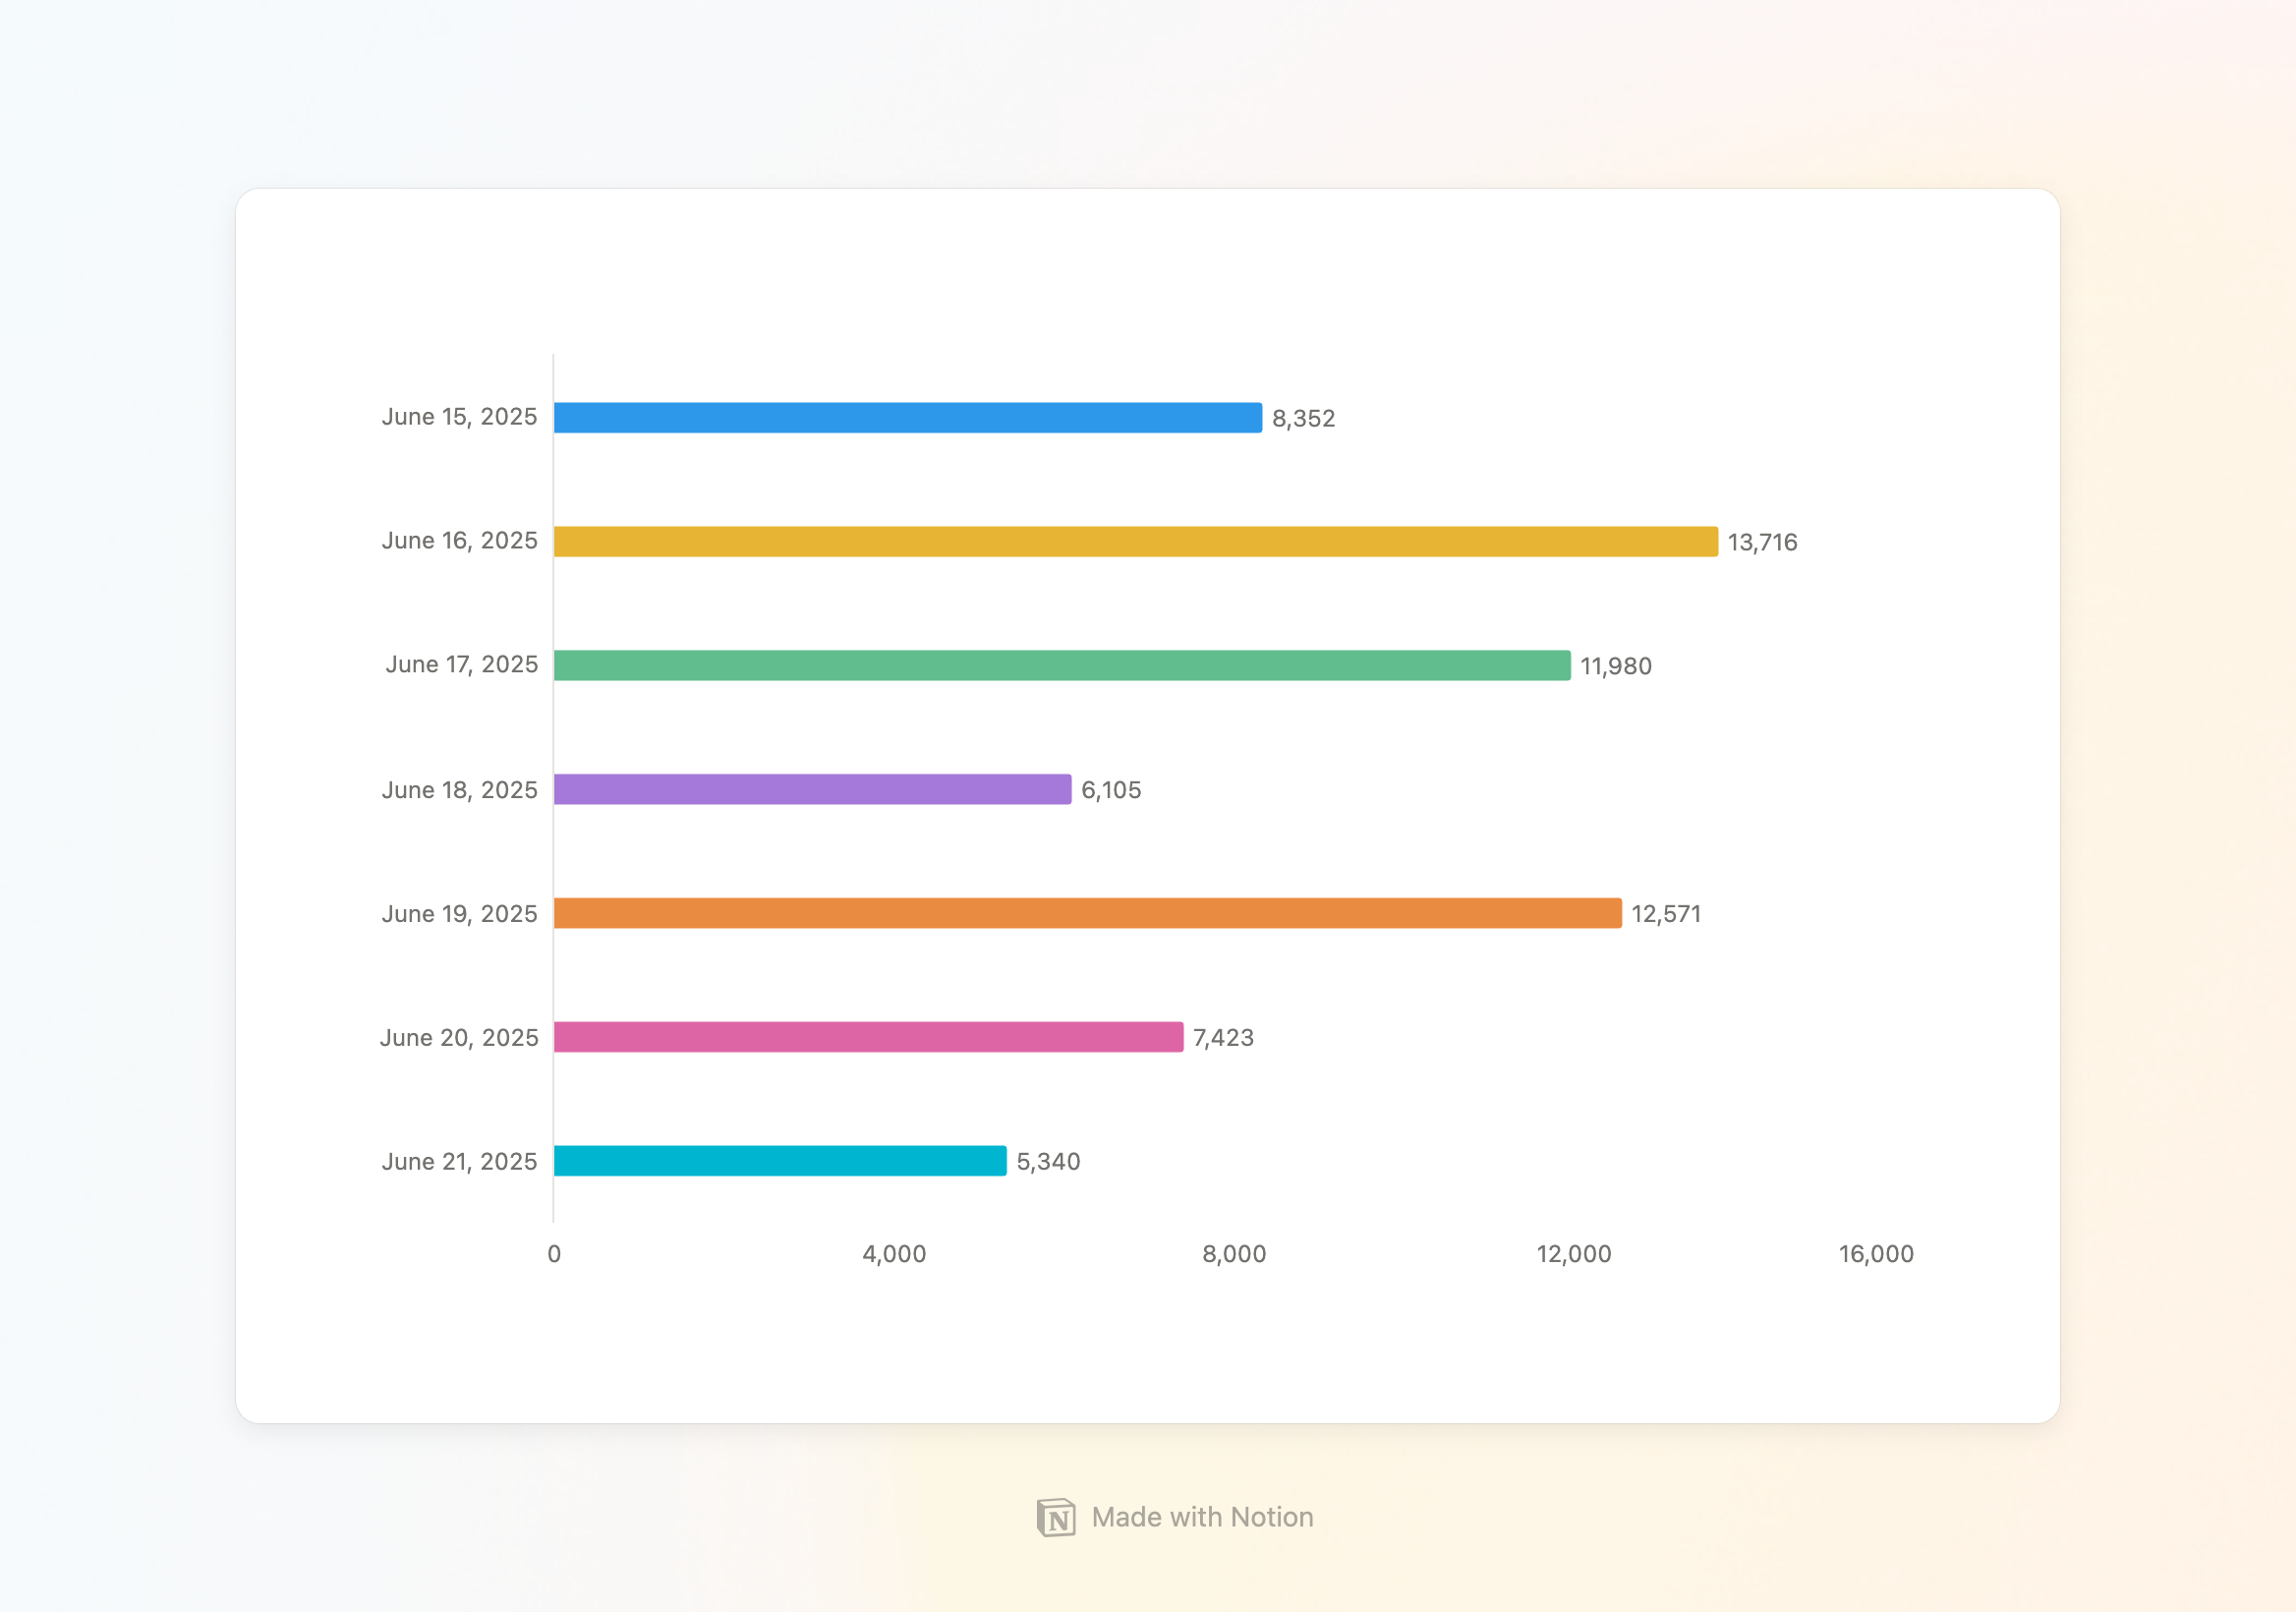Click the 6,105 data label
The width and height of the screenshot is (2296, 1612).
(x=1110, y=791)
